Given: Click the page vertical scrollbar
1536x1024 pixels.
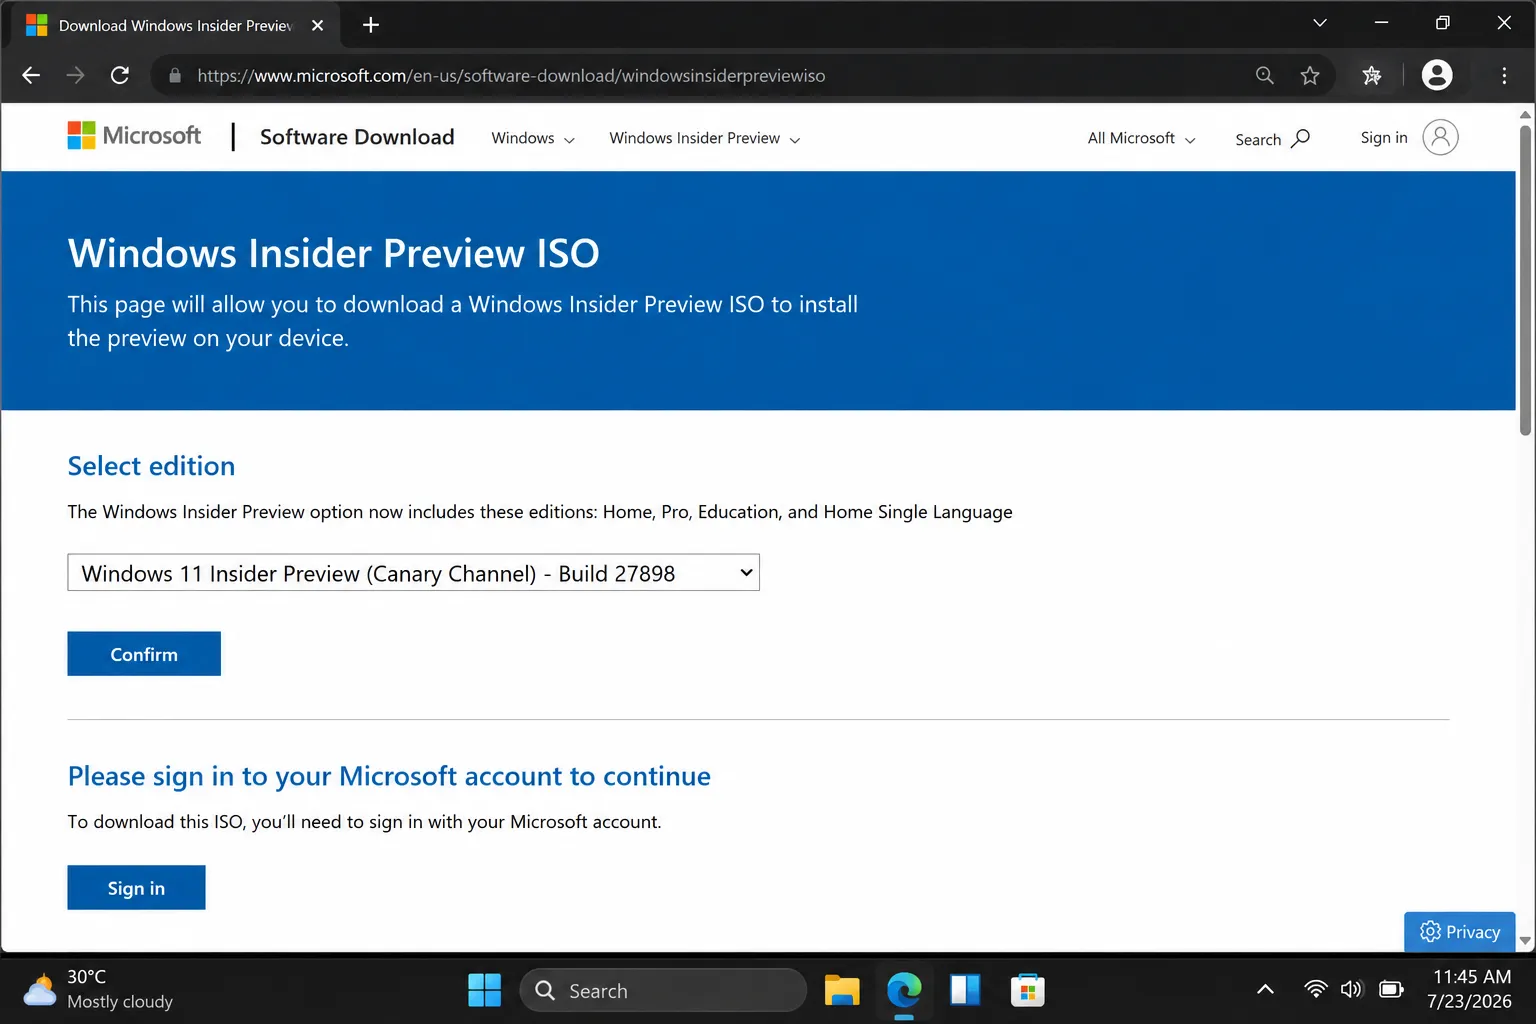Looking at the screenshot, I should [1525, 280].
